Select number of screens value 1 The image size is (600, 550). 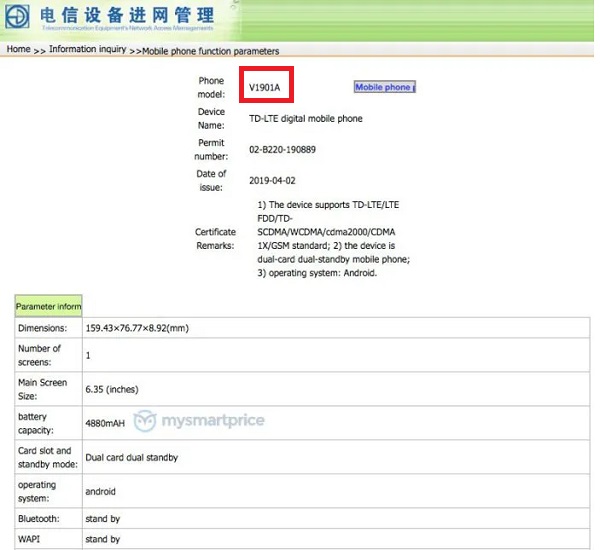tap(88, 355)
